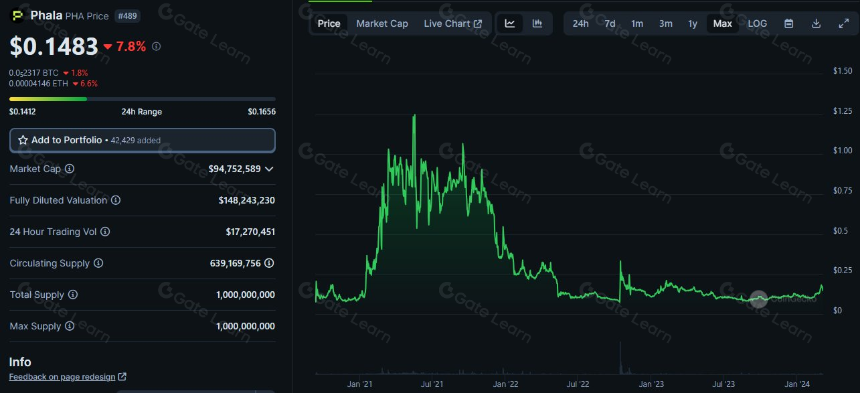This screenshot has height=393, width=860.
Task: Expand chart to fullscreen
Action: (844, 24)
